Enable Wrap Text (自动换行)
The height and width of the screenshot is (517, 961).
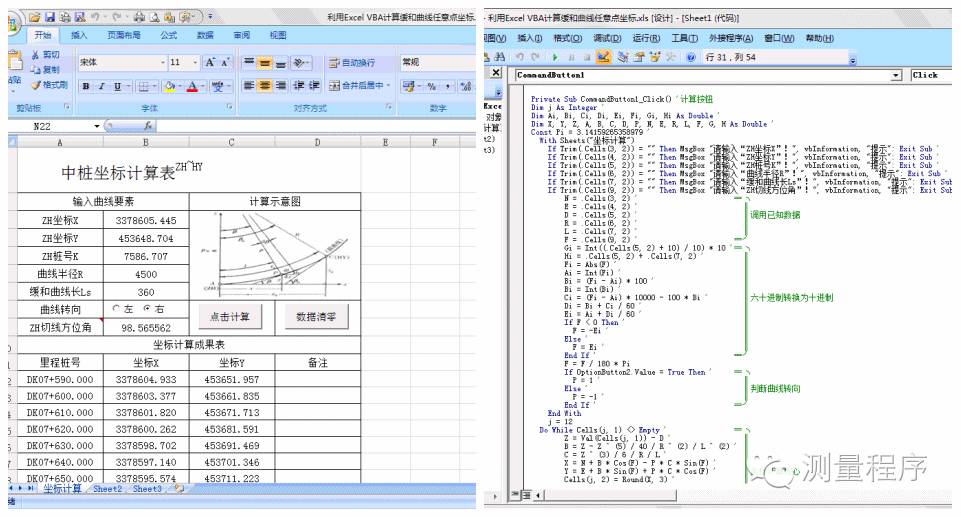pyautogui.click(x=352, y=62)
